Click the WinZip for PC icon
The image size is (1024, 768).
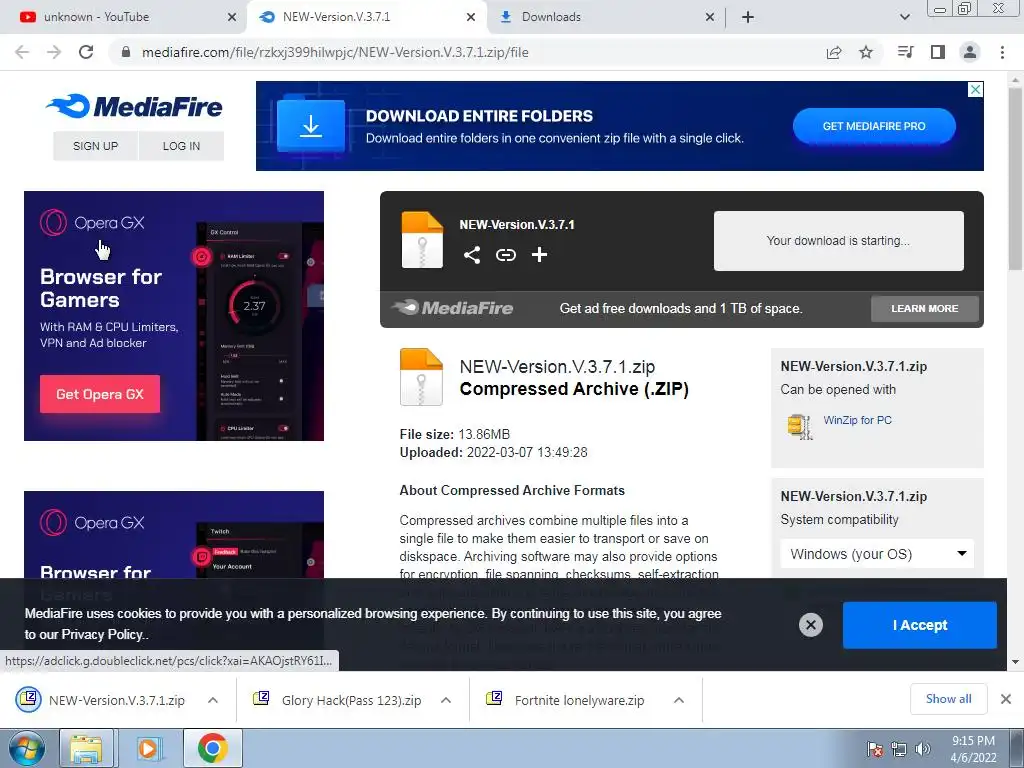(800, 426)
